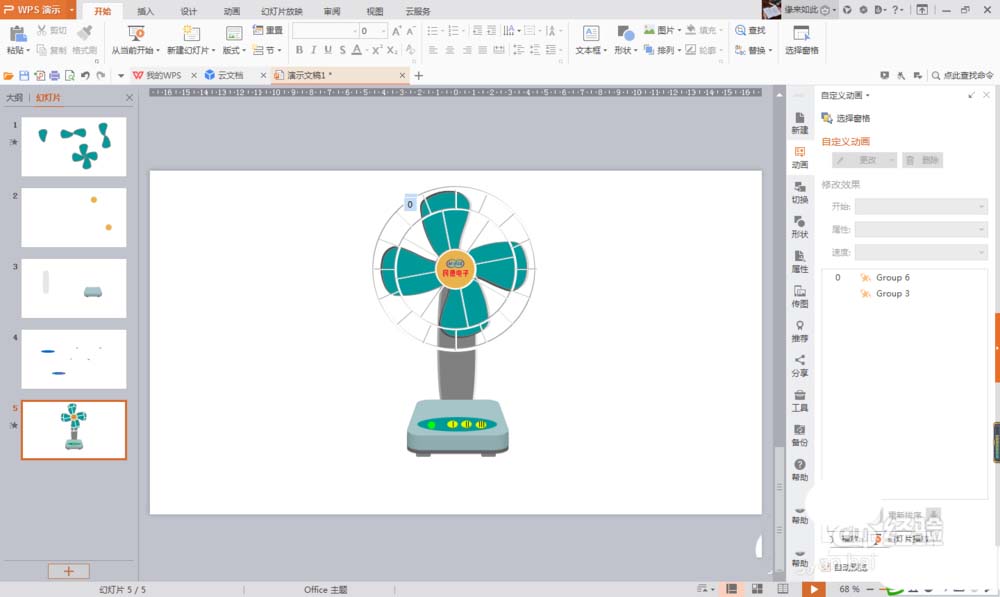This screenshot has height=597, width=1000.
Task: Open the Section (节) dropdown
Action: 268,50
